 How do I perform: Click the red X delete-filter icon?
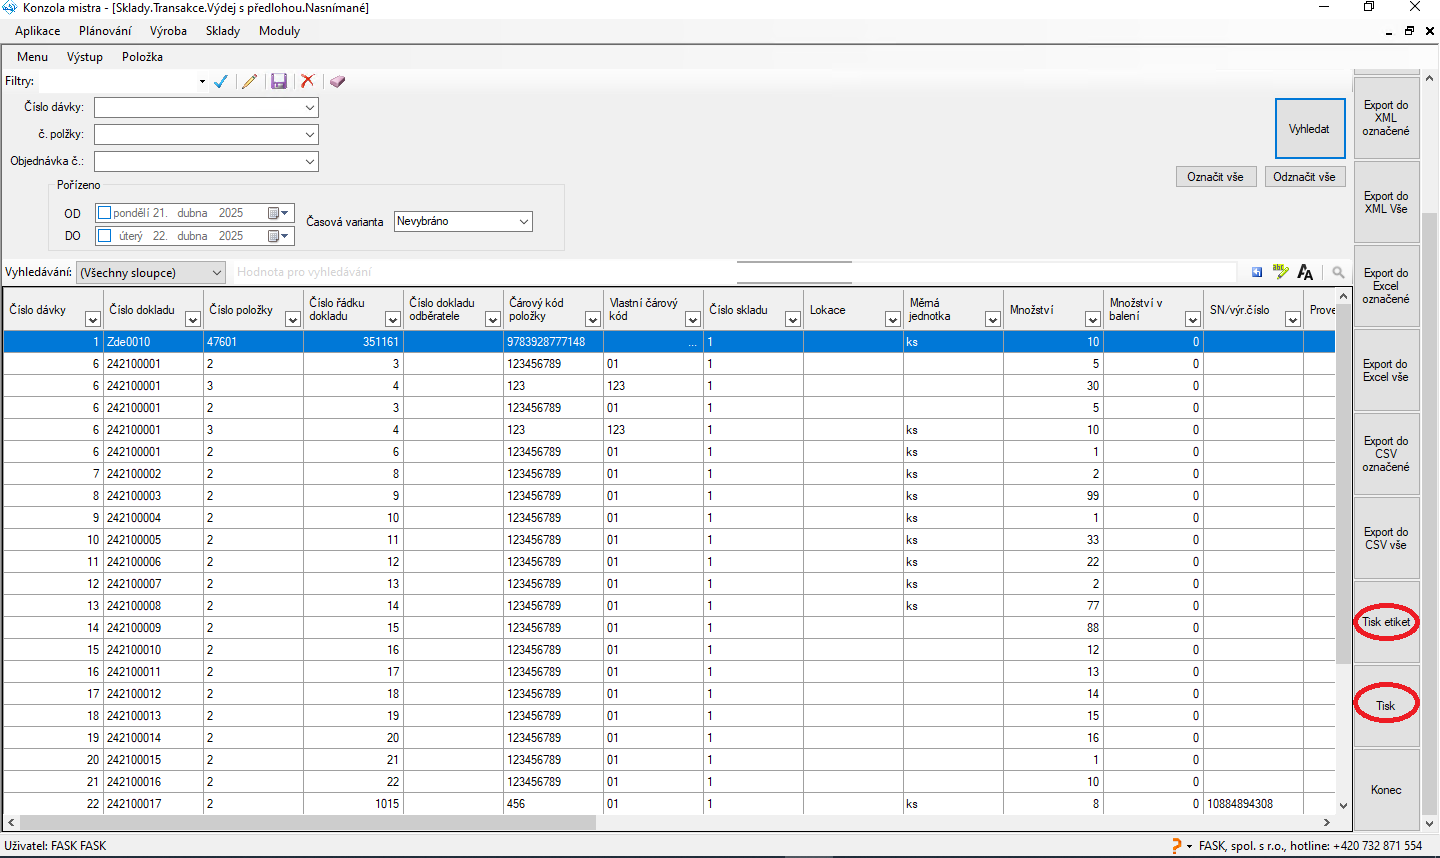tap(308, 81)
